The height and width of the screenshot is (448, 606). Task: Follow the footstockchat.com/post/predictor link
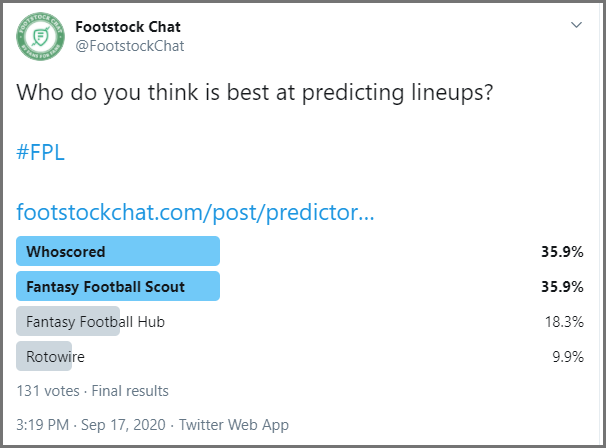195,213
